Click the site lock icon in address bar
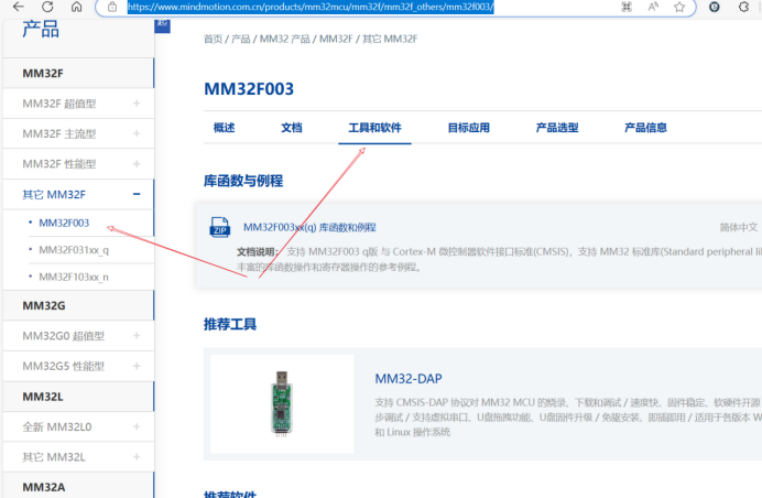This screenshot has width=762, height=498. point(113,7)
